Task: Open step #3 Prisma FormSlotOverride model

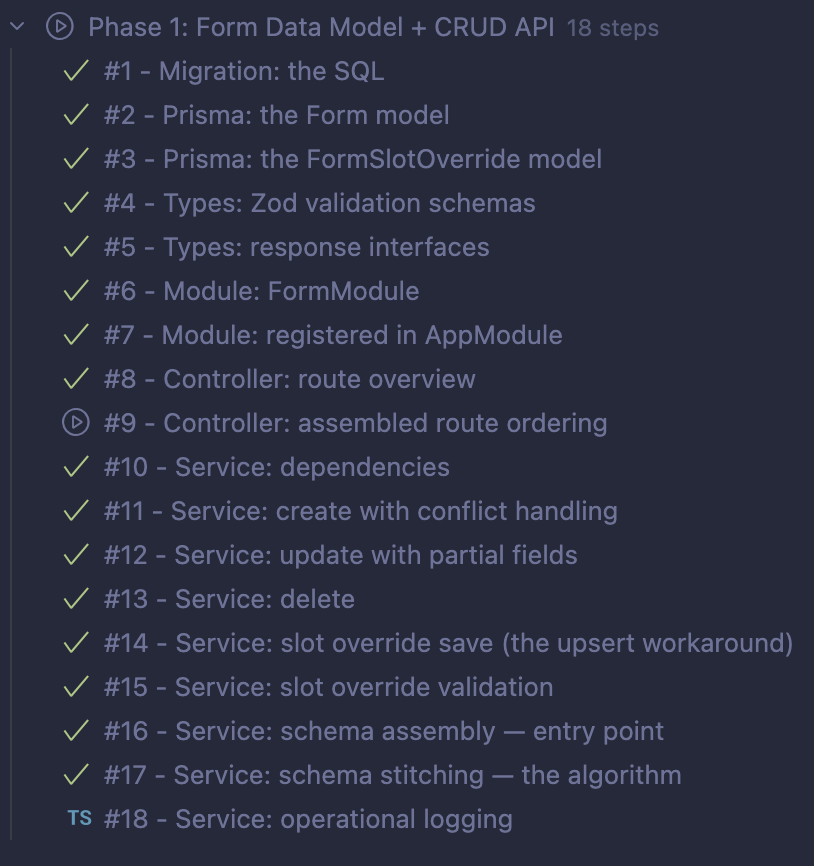Action: point(352,159)
